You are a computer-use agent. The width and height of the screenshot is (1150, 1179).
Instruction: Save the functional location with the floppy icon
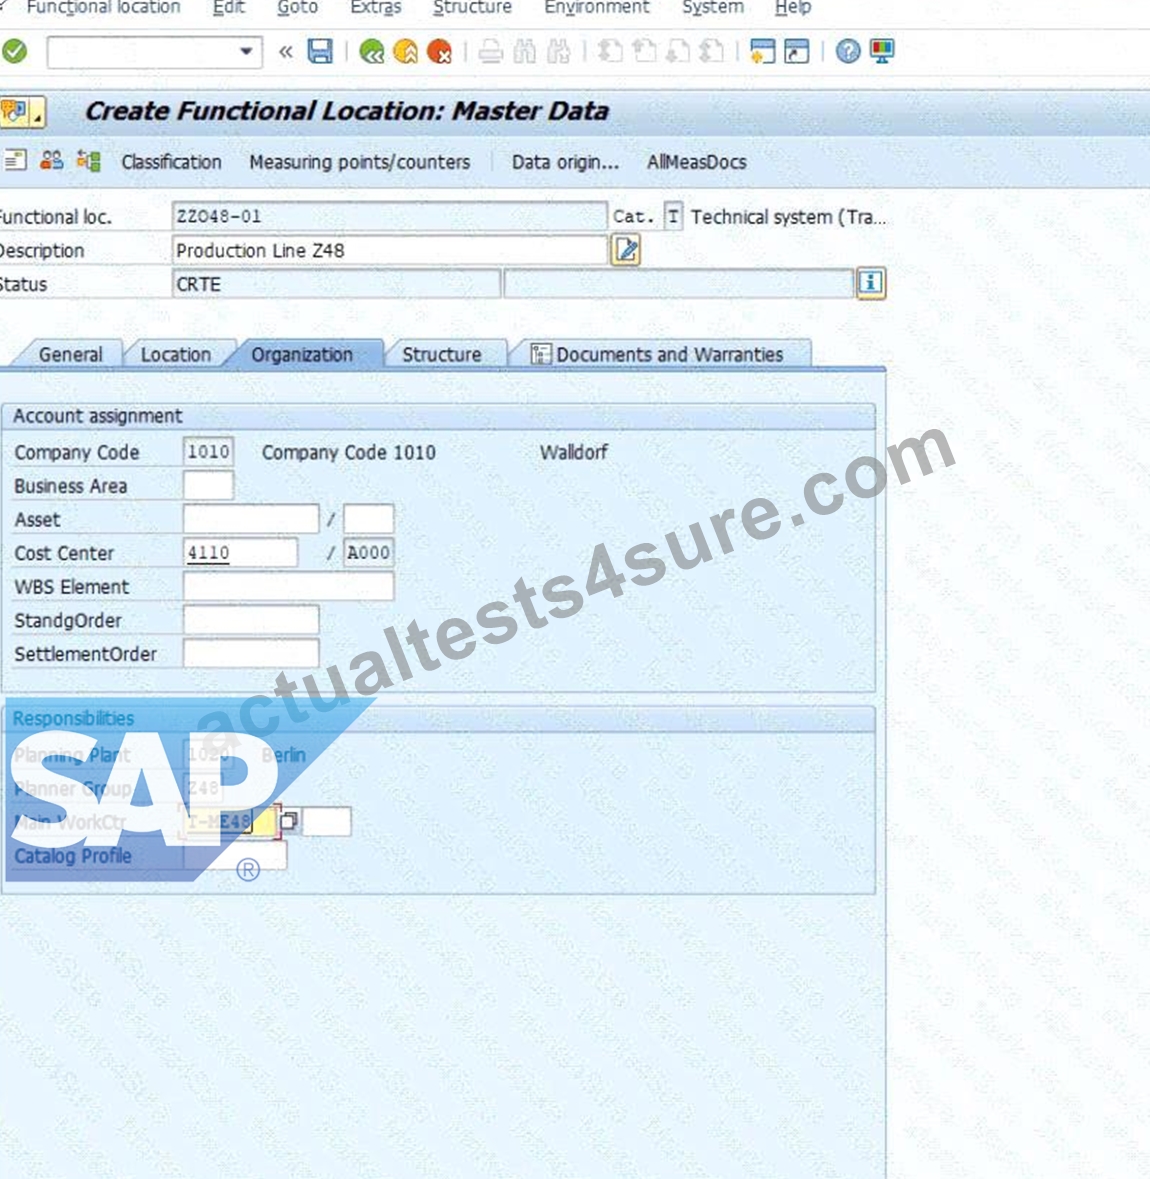point(320,51)
